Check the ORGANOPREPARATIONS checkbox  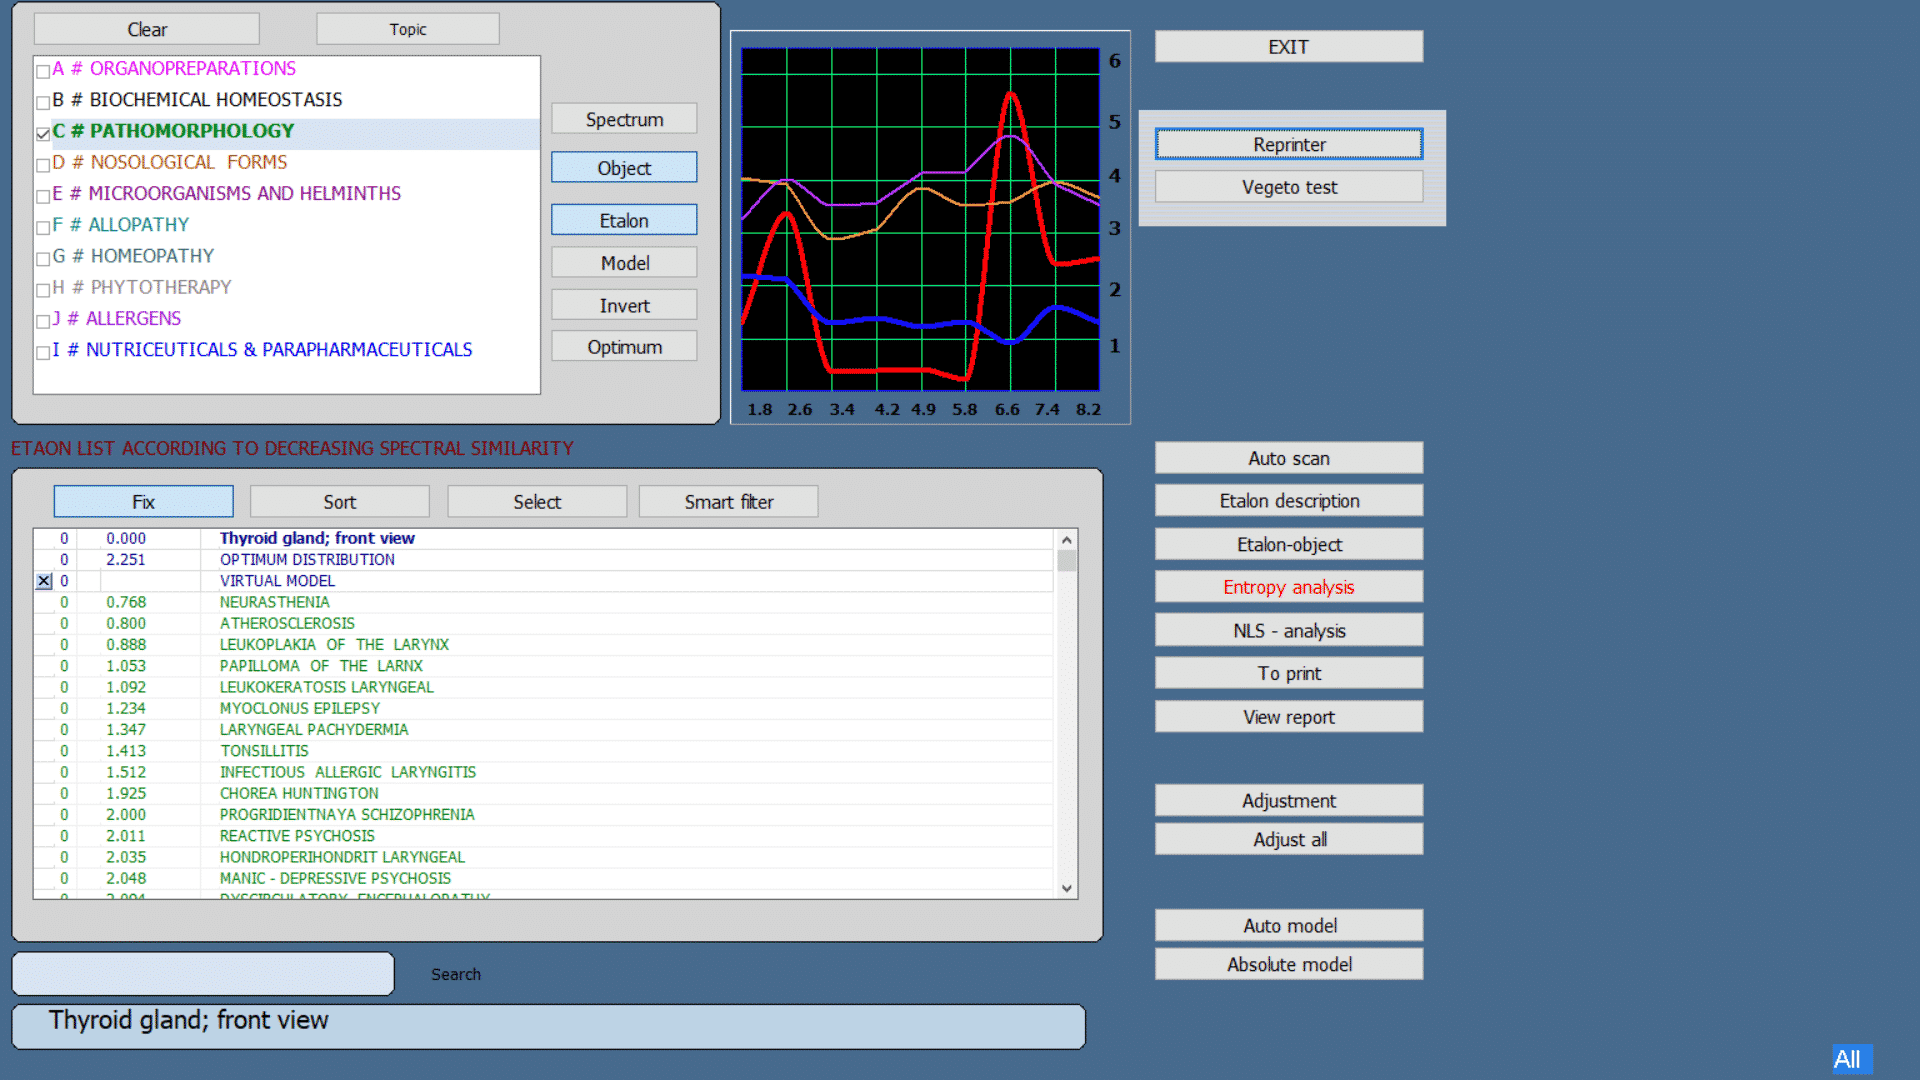pyautogui.click(x=43, y=71)
